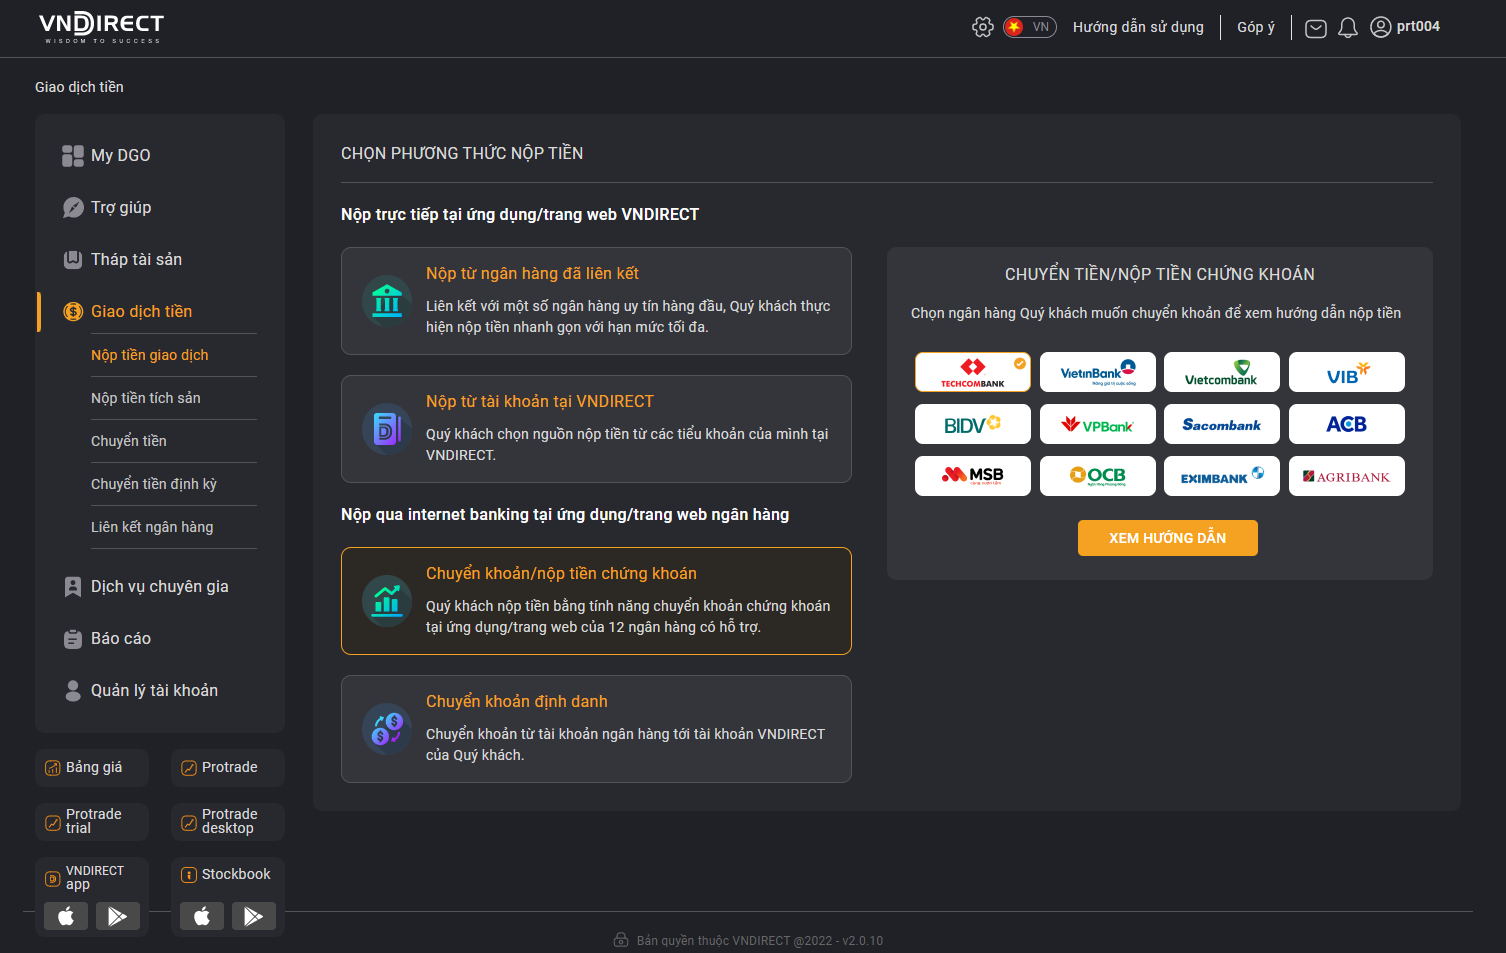Click the VNDIRECT logo
The image size is (1506, 953).
101,27
